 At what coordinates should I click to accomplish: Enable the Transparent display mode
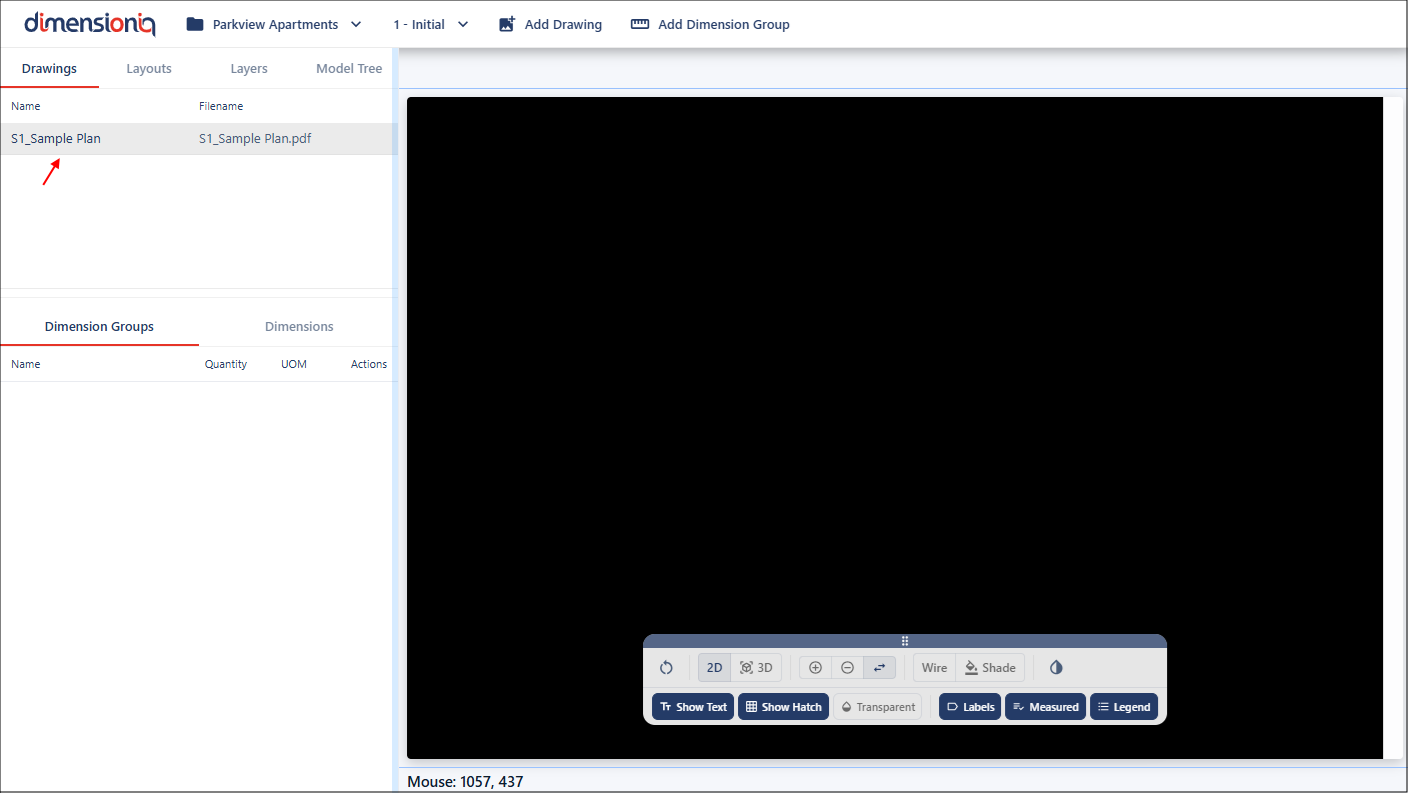tap(877, 707)
